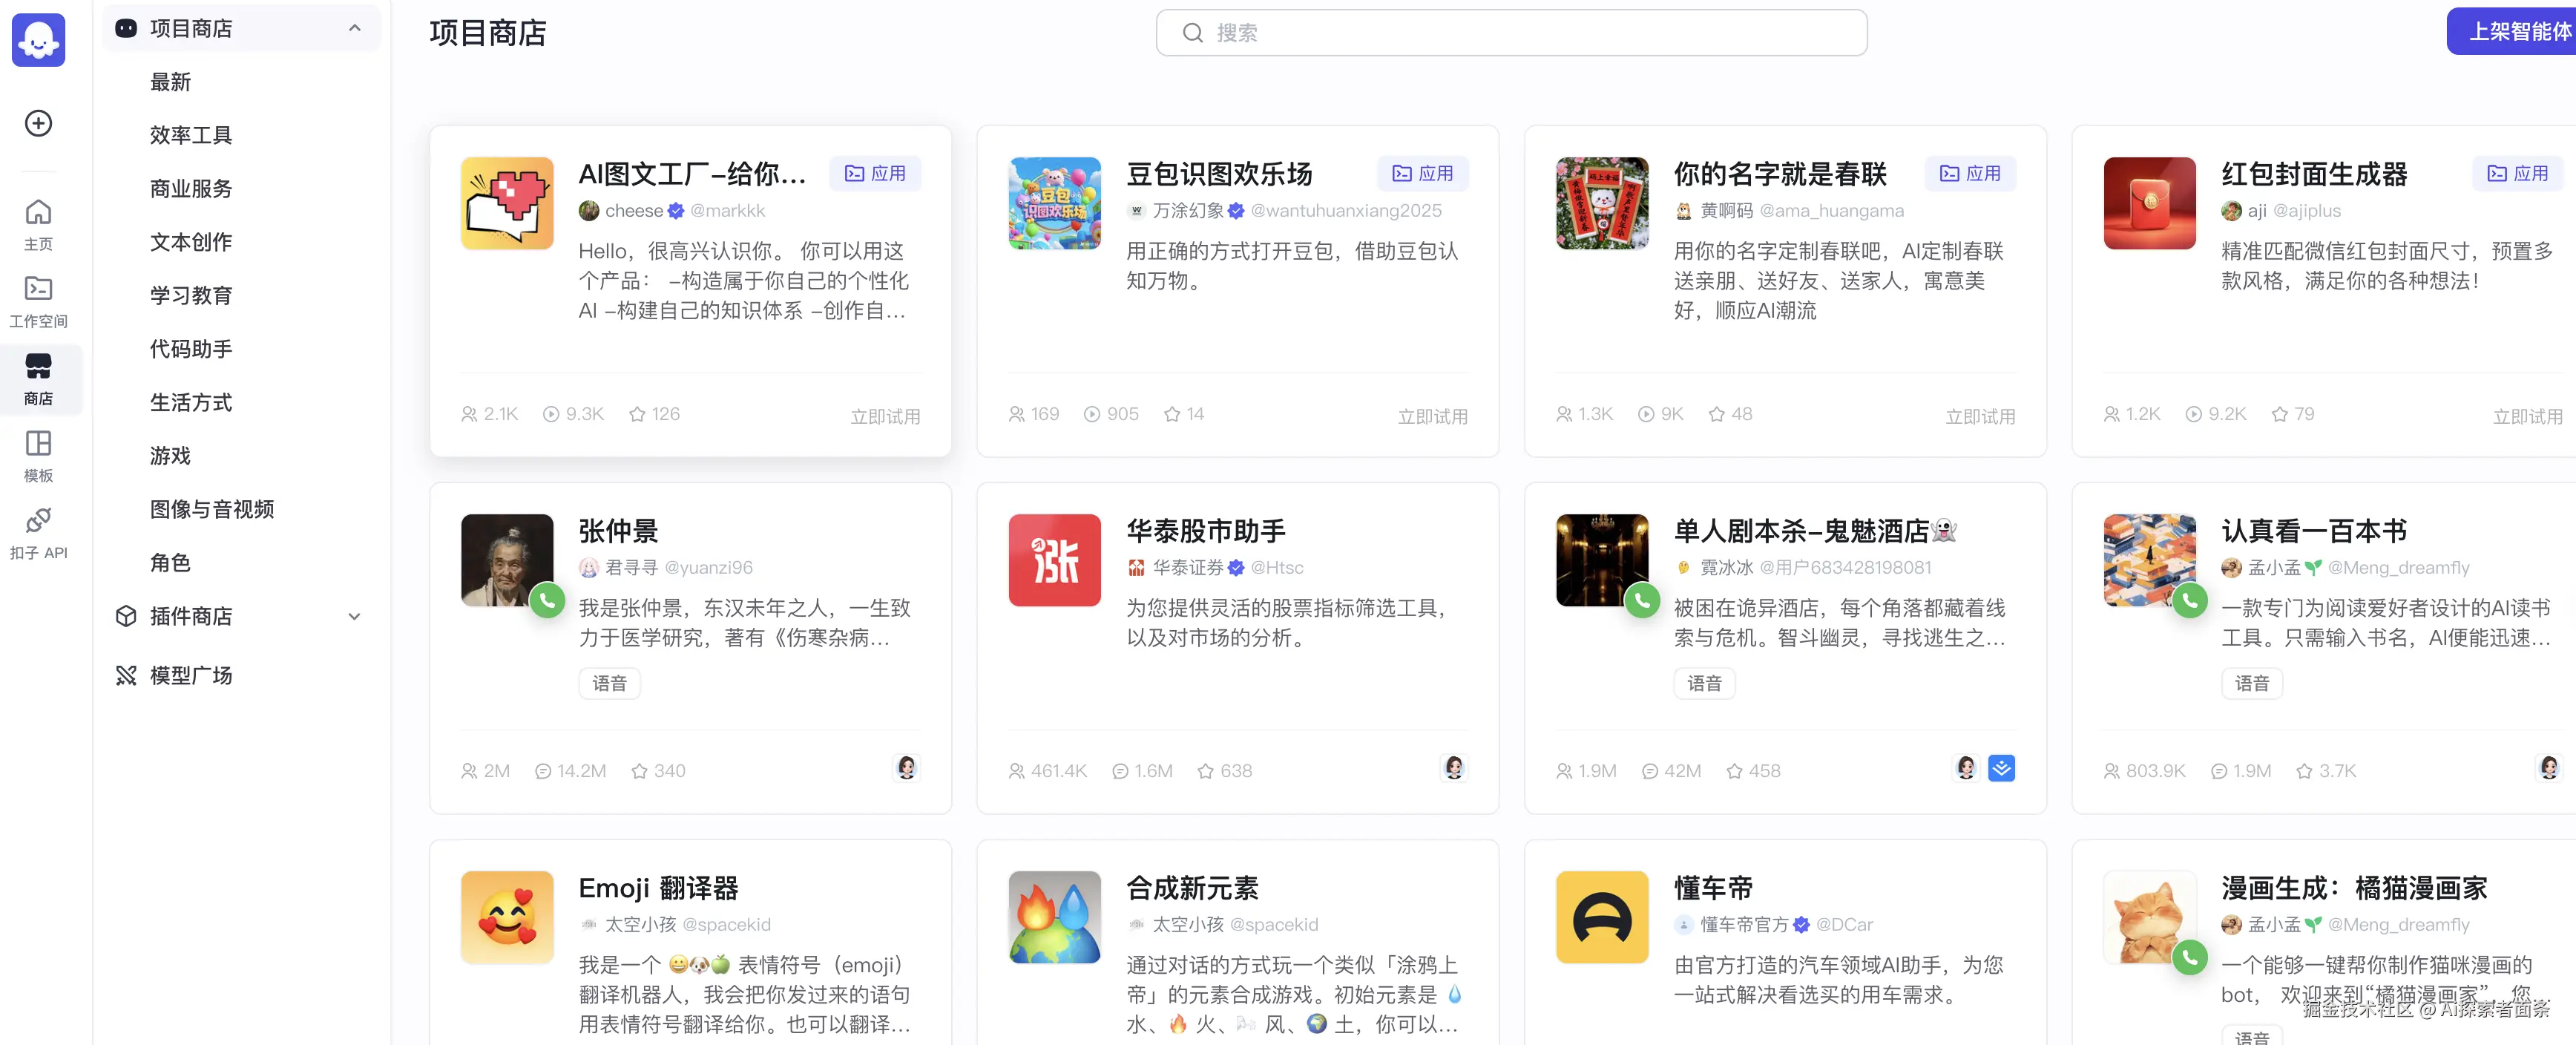Expand the 插件商店 section
The image size is (2576, 1045).
(x=354, y=616)
